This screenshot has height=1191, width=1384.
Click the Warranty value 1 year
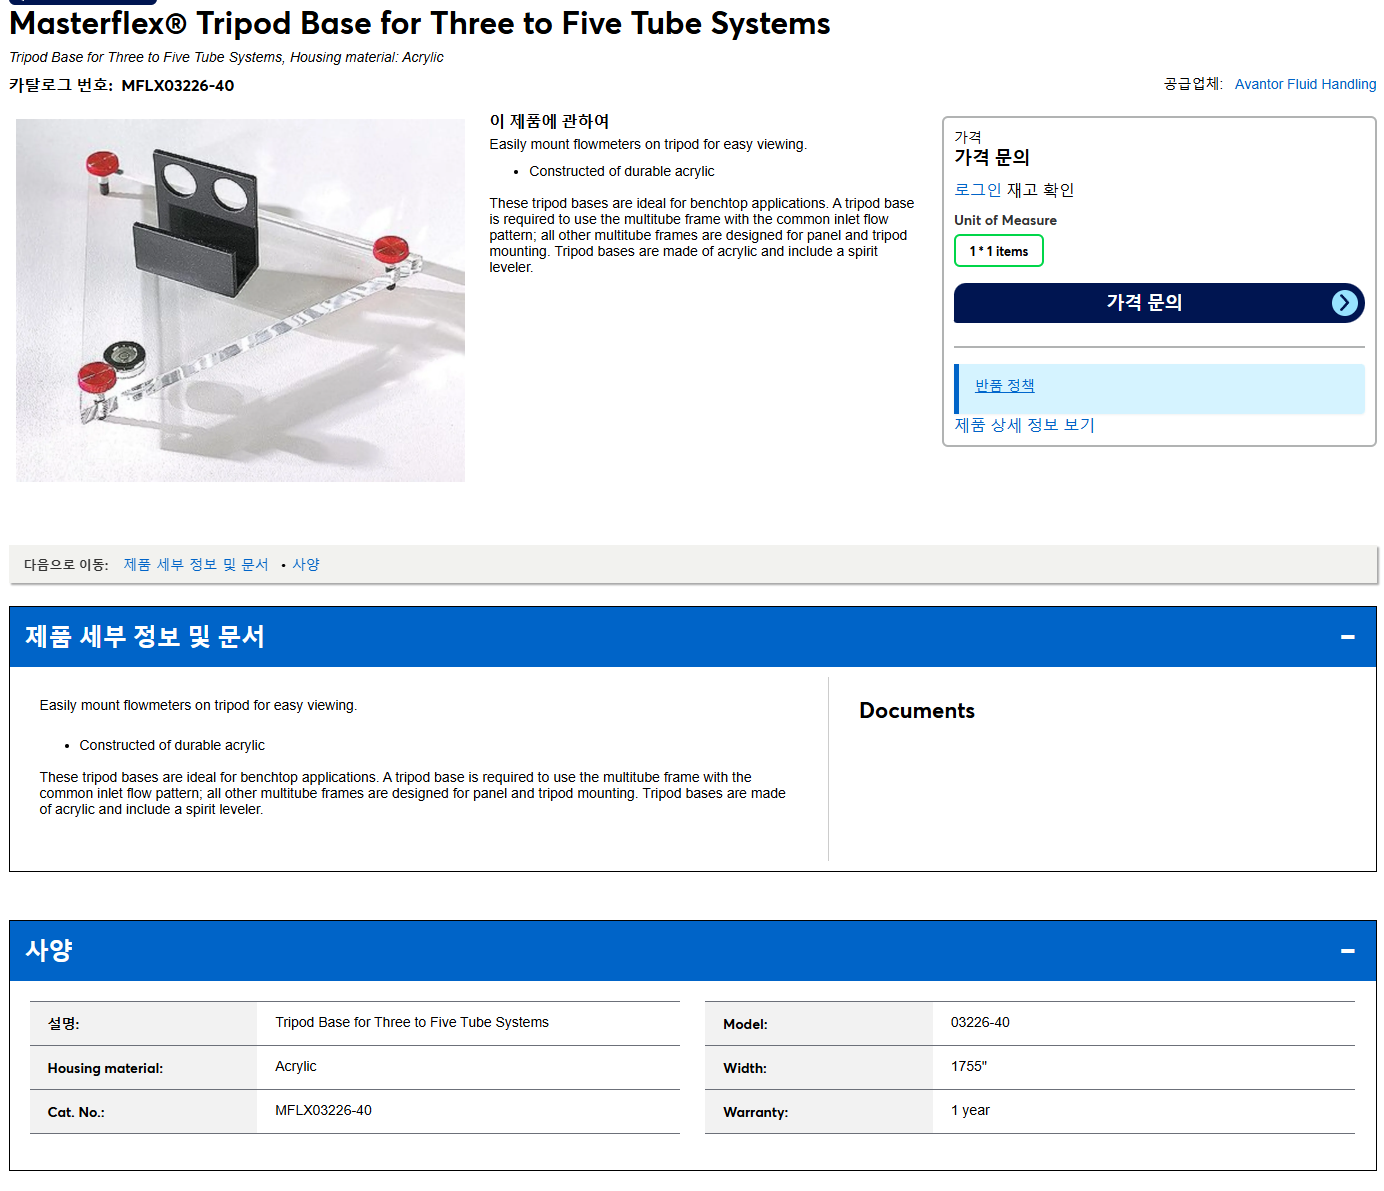tap(970, 1111)
